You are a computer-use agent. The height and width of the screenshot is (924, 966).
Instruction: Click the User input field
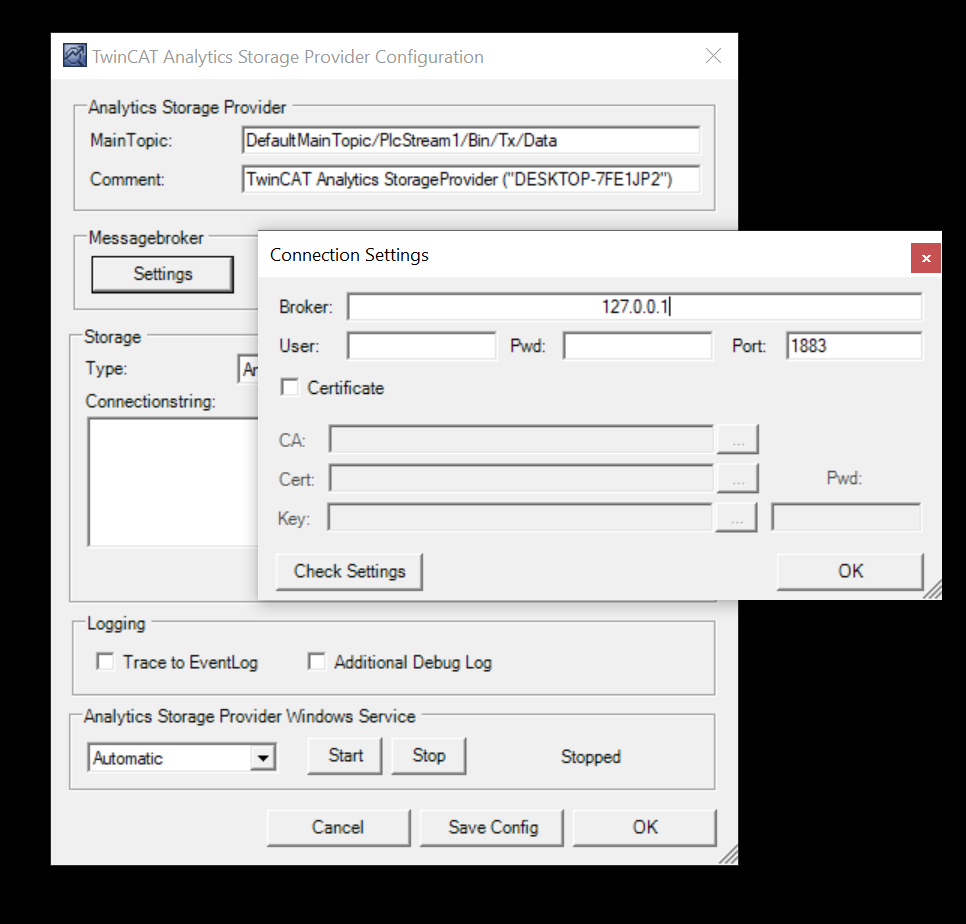(x=421, y=346)
